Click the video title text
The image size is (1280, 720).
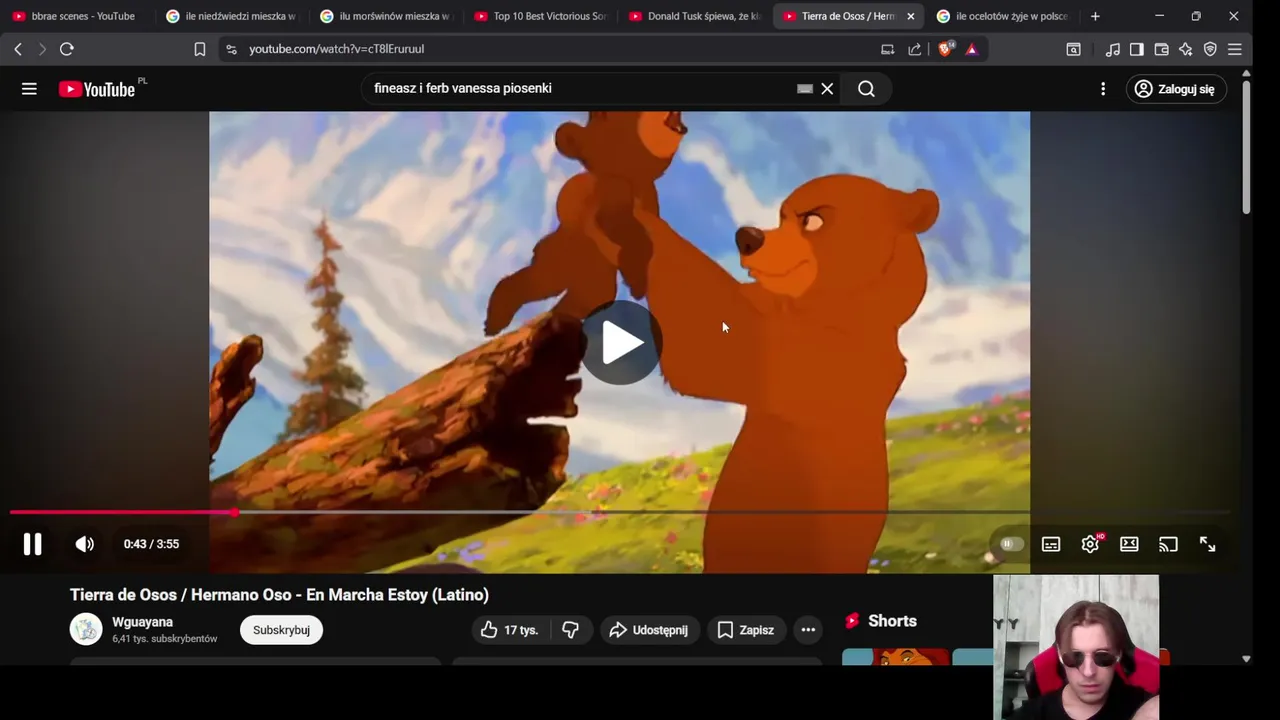click(x=279, y=595)
